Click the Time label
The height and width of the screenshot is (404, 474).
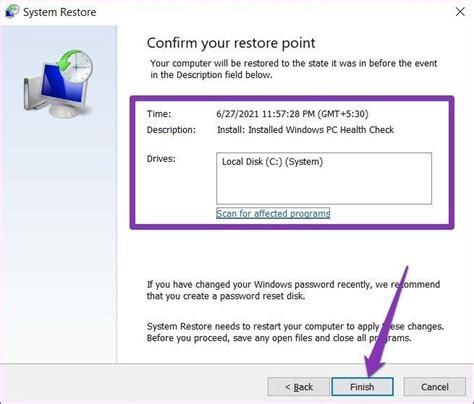[x=159, y=114]
